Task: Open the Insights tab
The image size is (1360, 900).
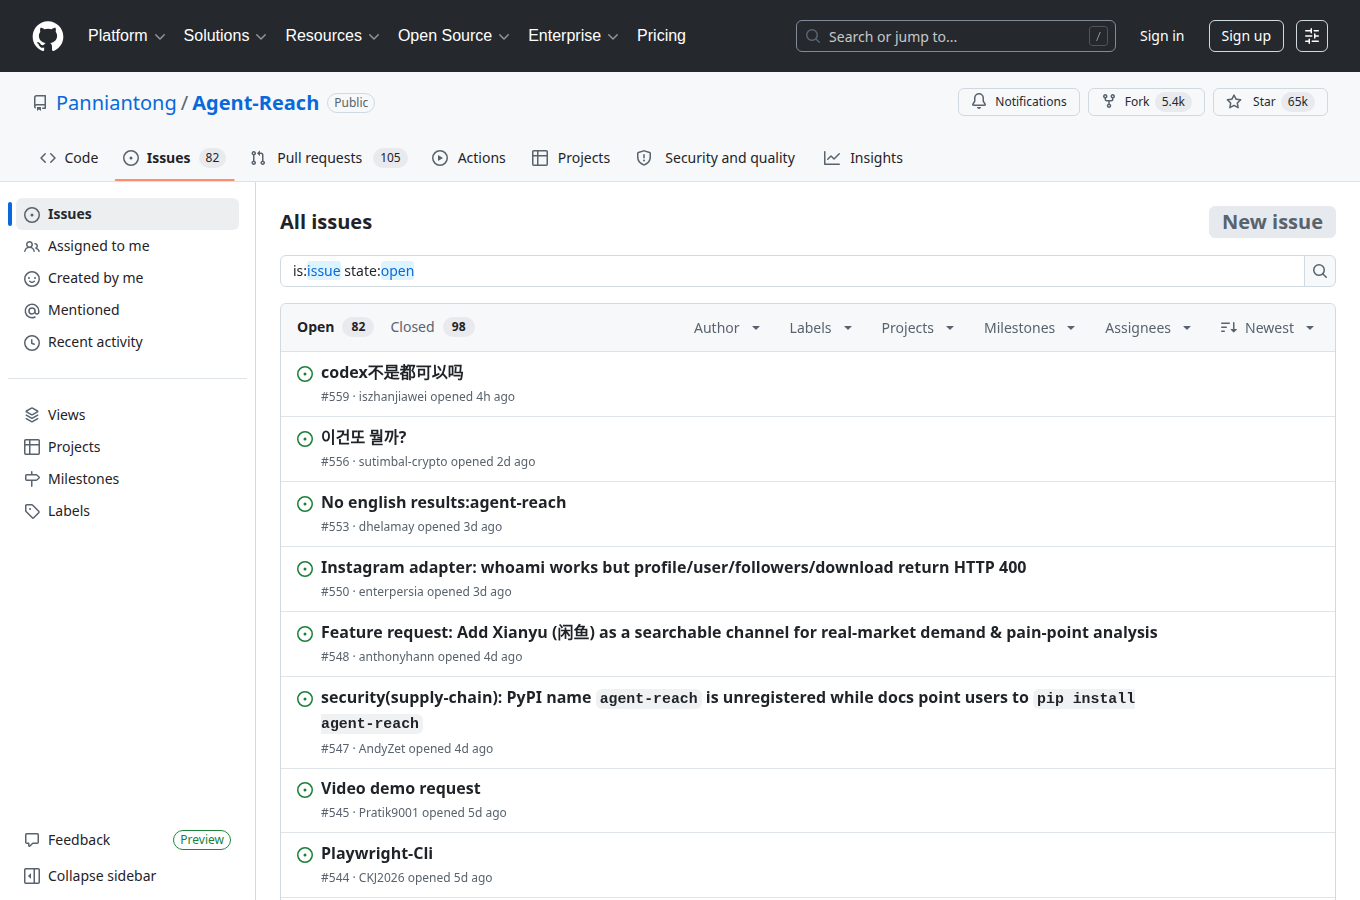Action: pyautogui.click(x=863, y=158)
